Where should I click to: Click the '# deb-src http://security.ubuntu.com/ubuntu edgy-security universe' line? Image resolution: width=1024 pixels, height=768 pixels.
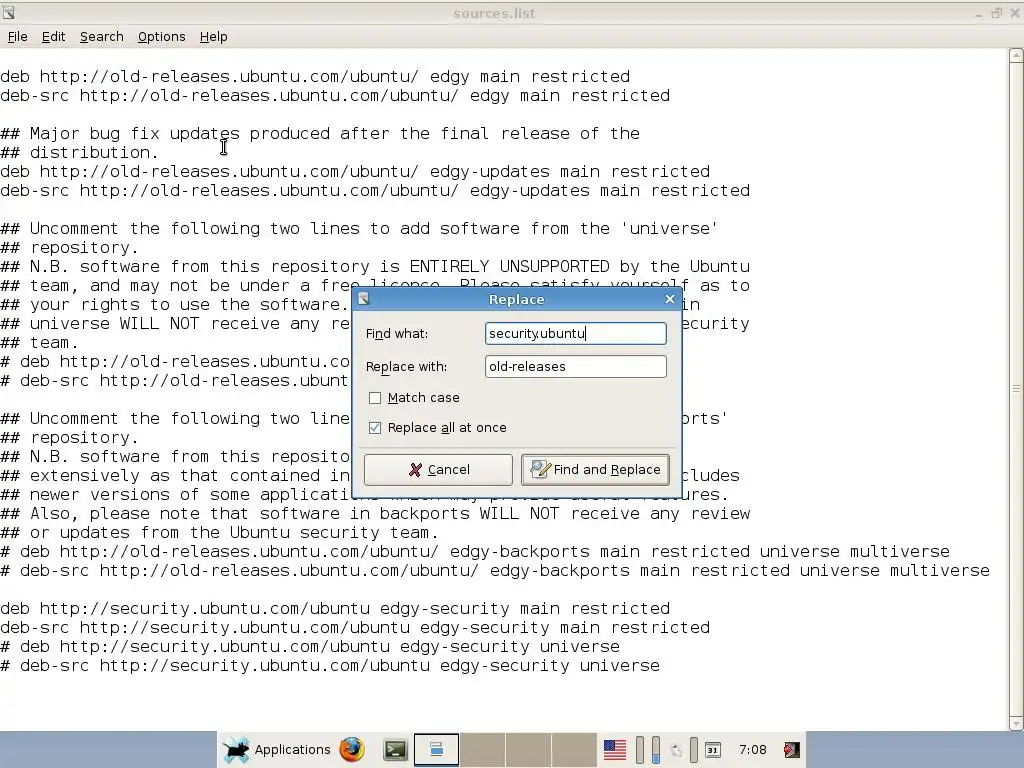click(330, 665)
